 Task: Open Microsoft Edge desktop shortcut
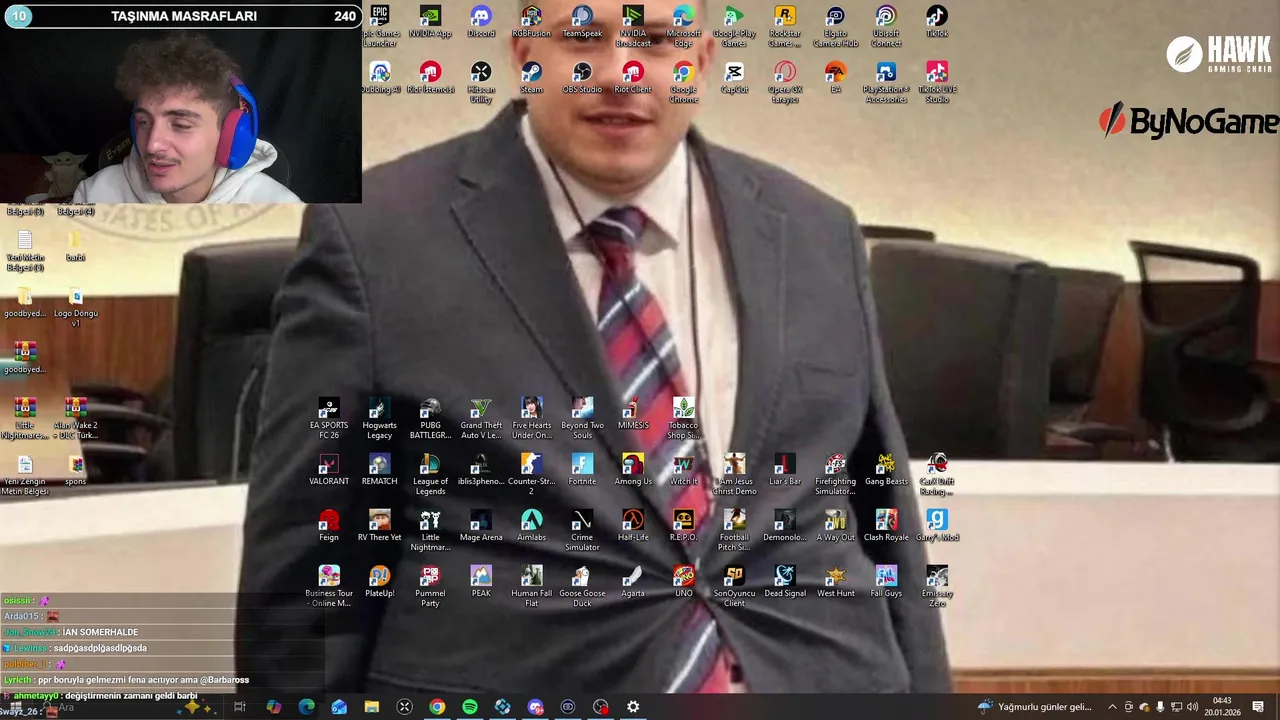(683, 26)
